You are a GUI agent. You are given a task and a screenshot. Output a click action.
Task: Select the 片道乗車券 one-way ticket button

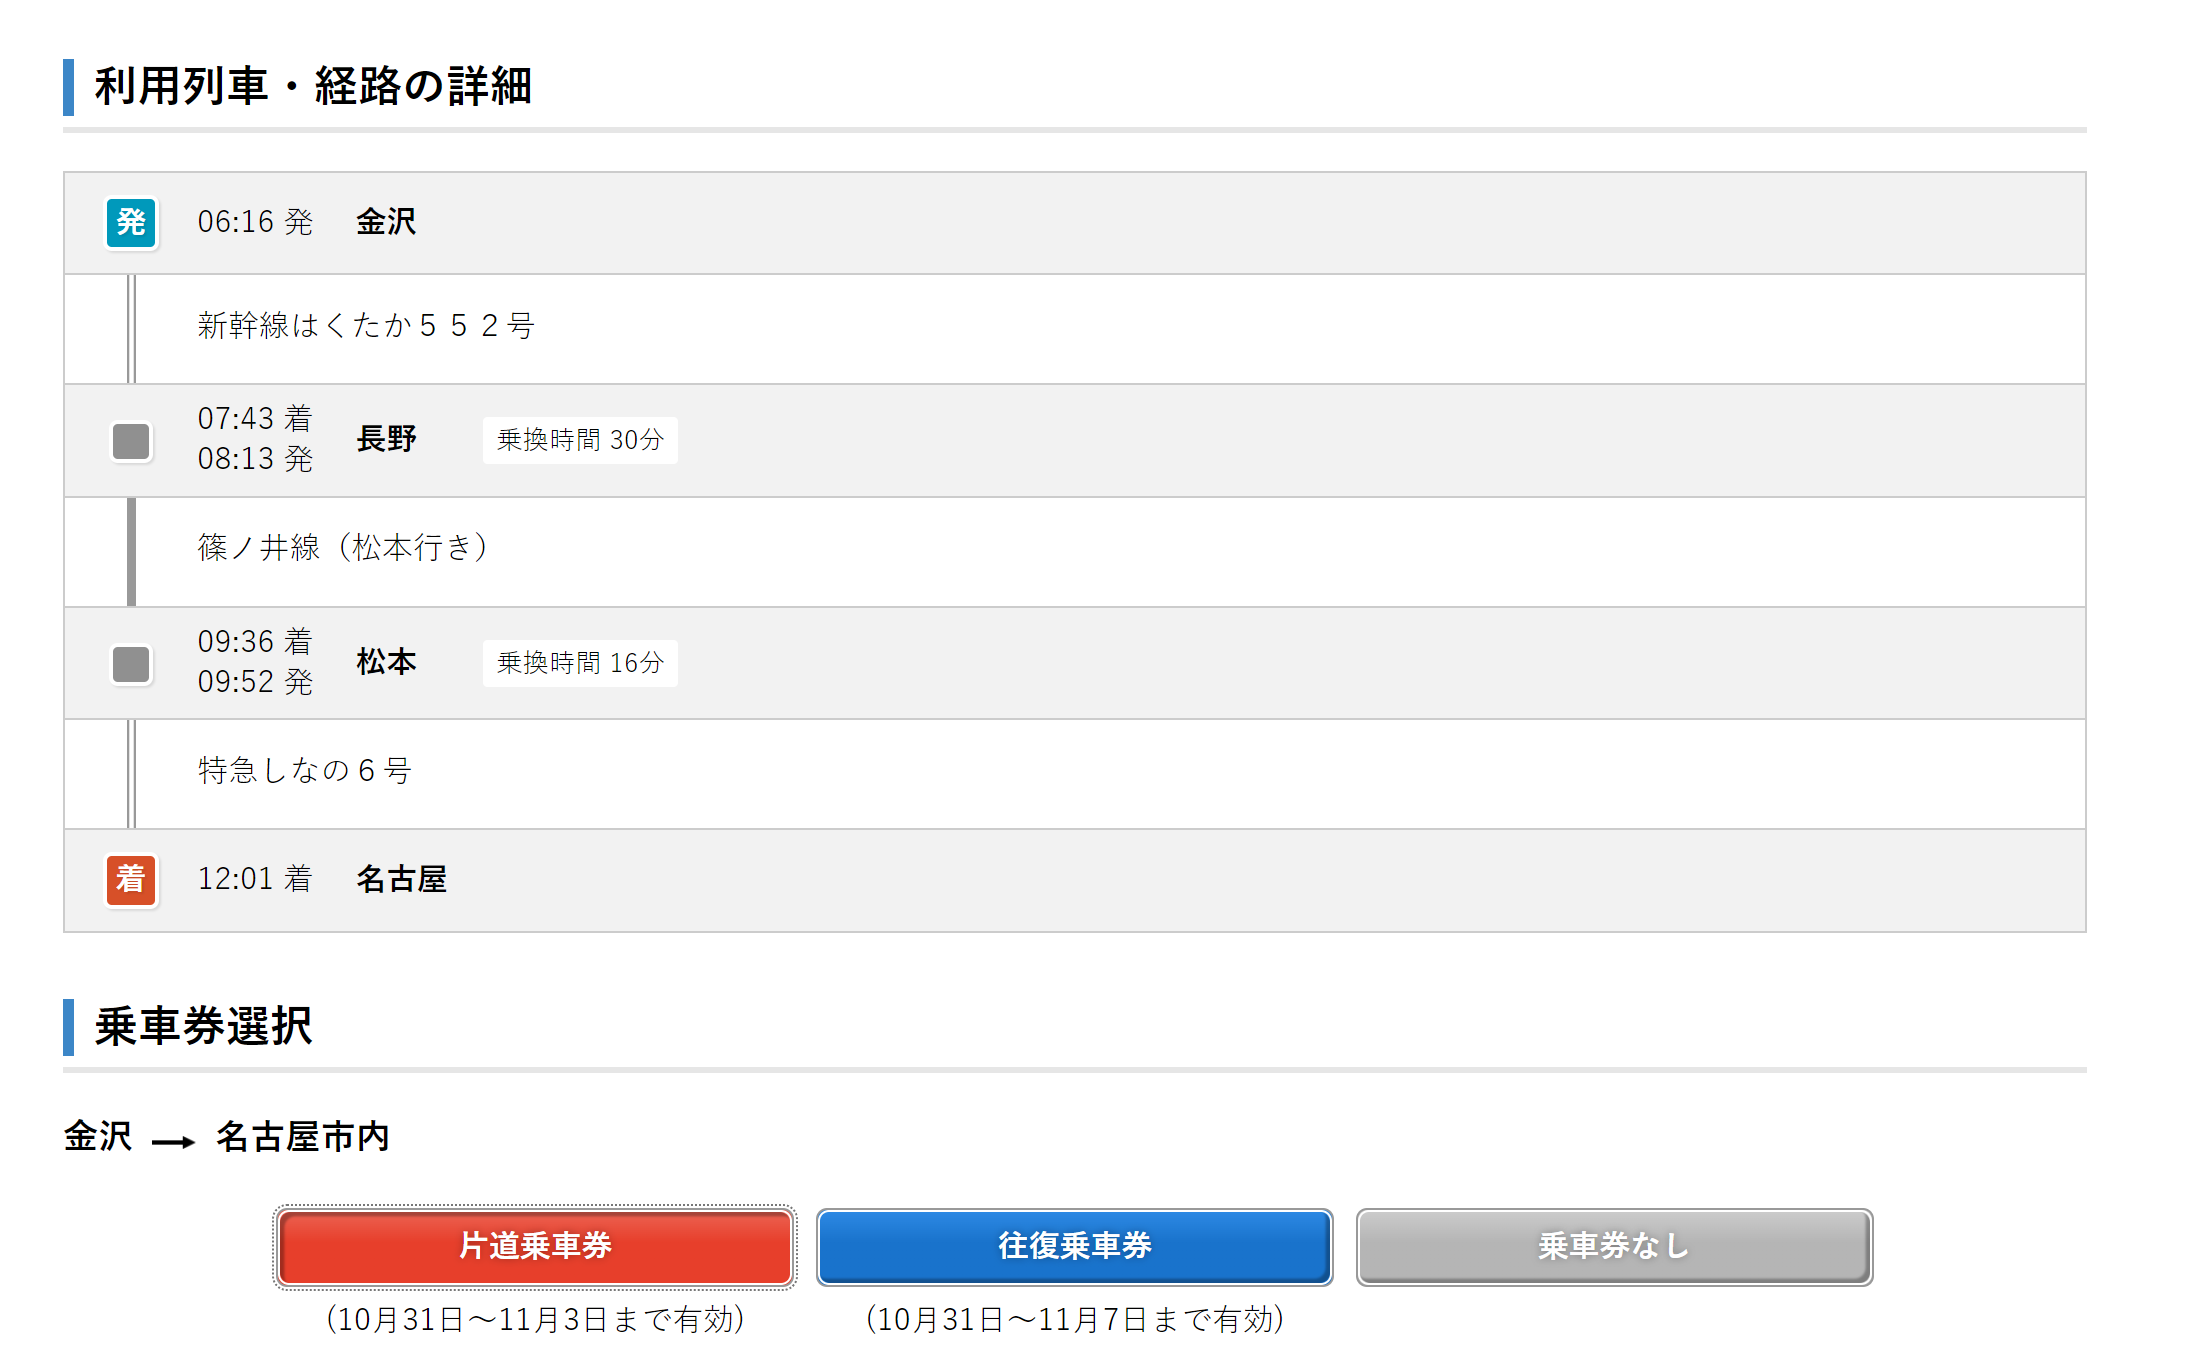(535, 1246)
